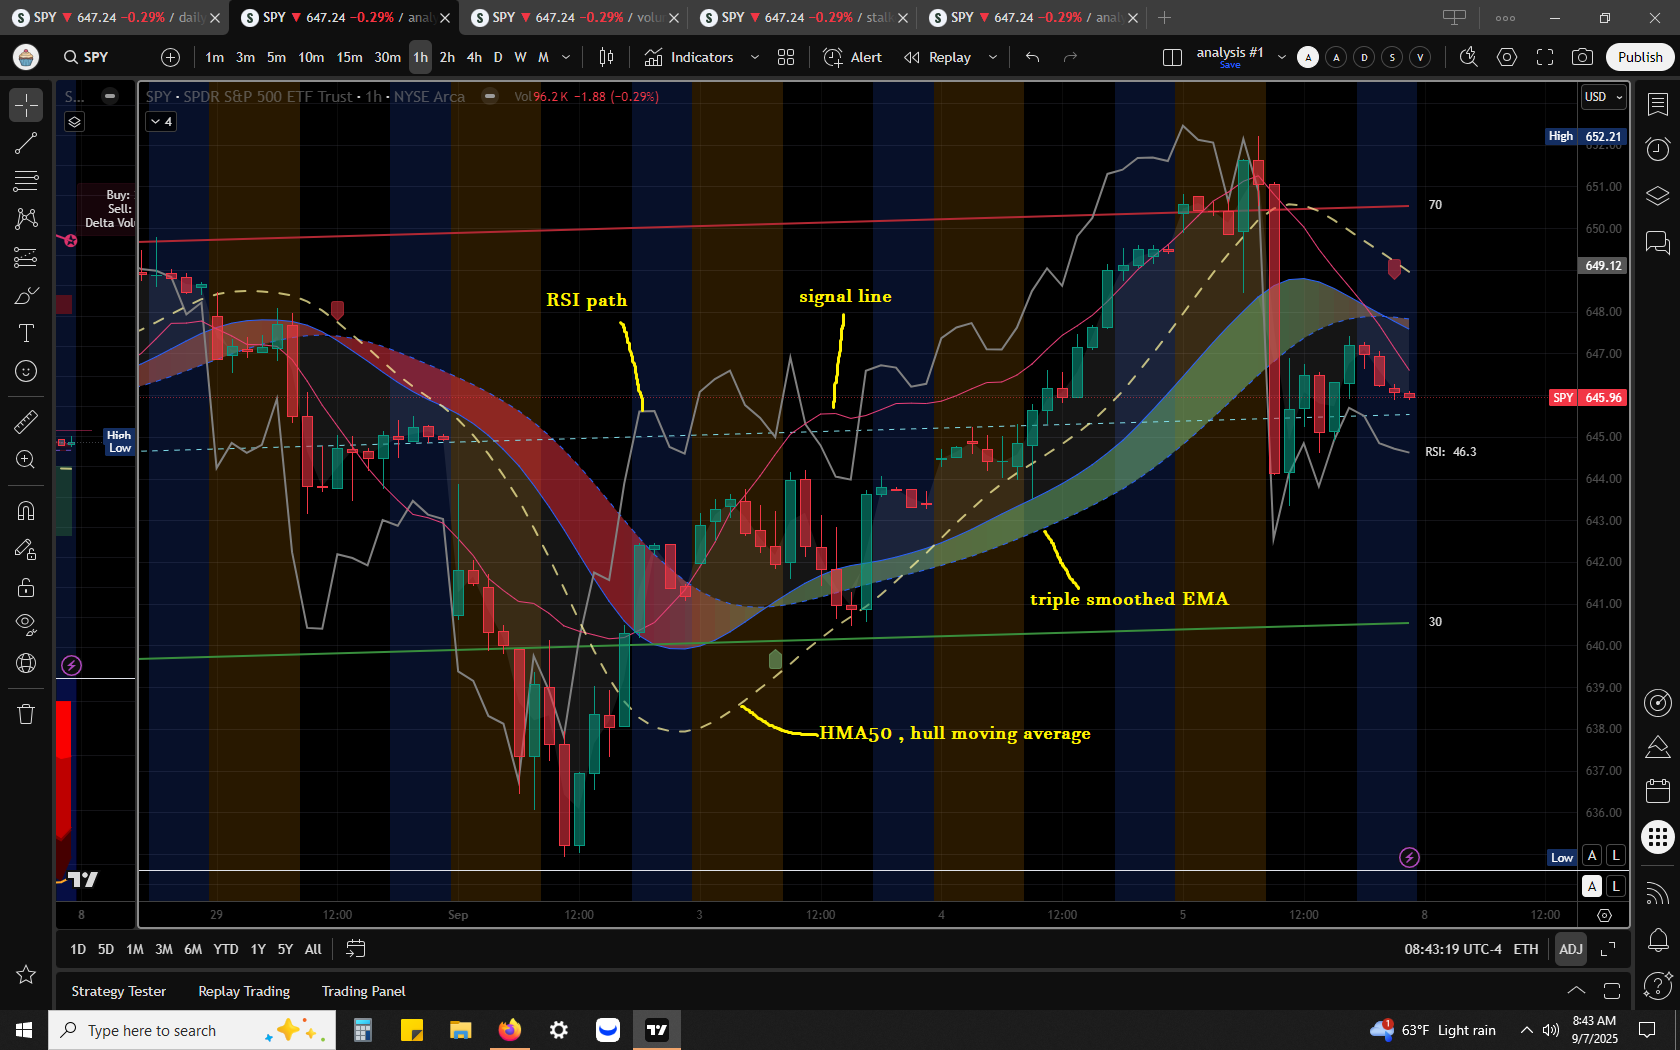Select the All date range
The width and height of the screenshot is (1680, 1050).
tap(313, 949)
